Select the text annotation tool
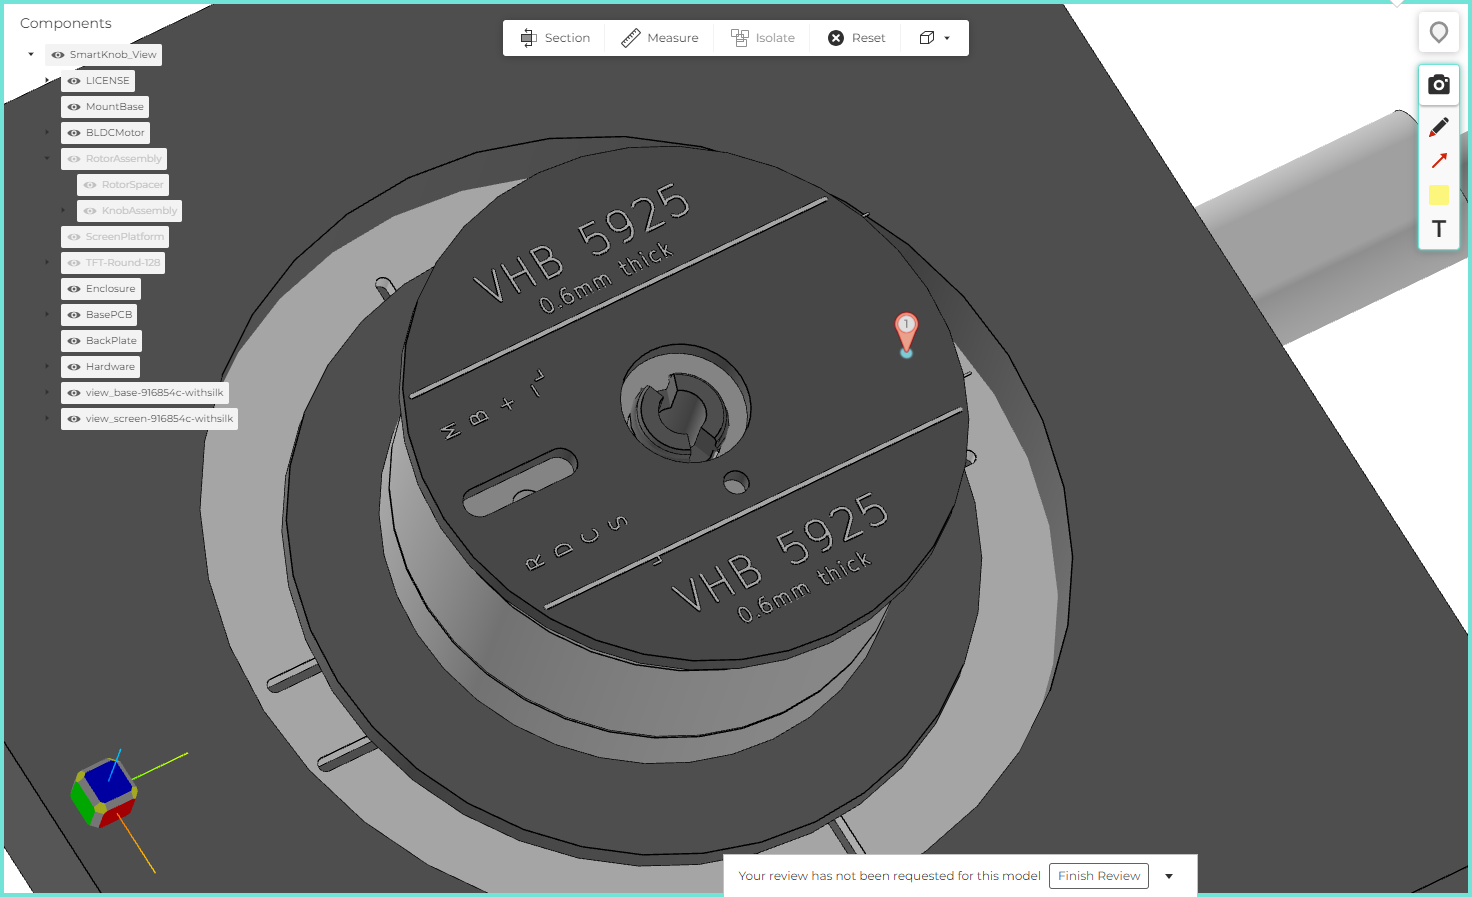The width and height of the screenshot is (1472, 897). coord(1439,229)
